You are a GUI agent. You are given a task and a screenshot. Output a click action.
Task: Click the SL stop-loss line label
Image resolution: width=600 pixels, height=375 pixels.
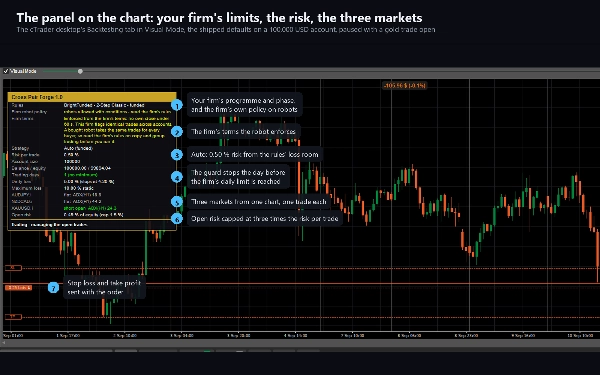pyautogui.click(x=13, y=268)
